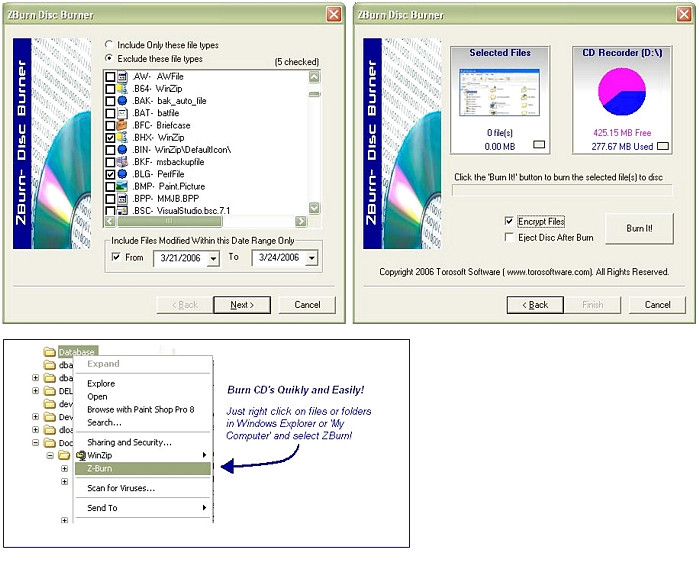
Task: Check the .BFC Briefcase checkbox
Action: tap(110, 125)
